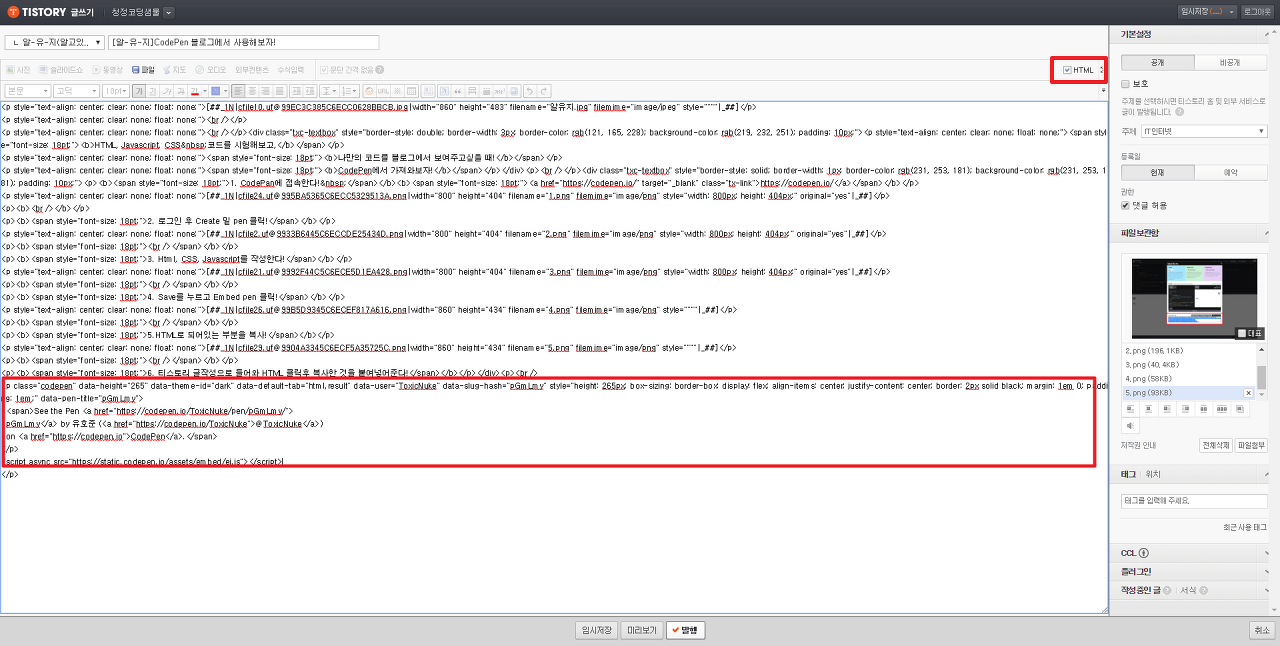Undo the last edit
The image size is (1280, 646).
[529, 91]
